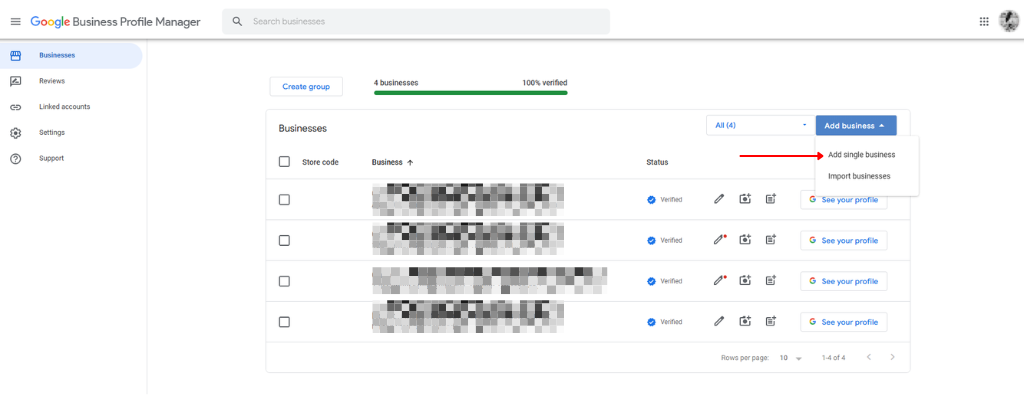Image resolution: width=1024 pixels, height=400 pixels.
Task: Click the Reviews icon in sidebar
Action: tap(16, 81)
